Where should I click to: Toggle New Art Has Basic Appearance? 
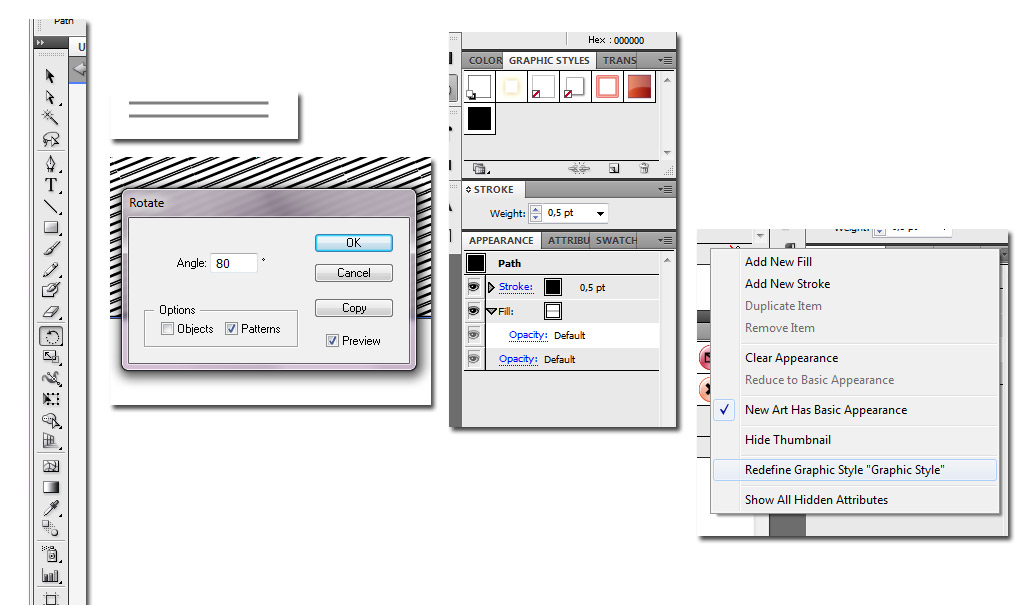826,410
